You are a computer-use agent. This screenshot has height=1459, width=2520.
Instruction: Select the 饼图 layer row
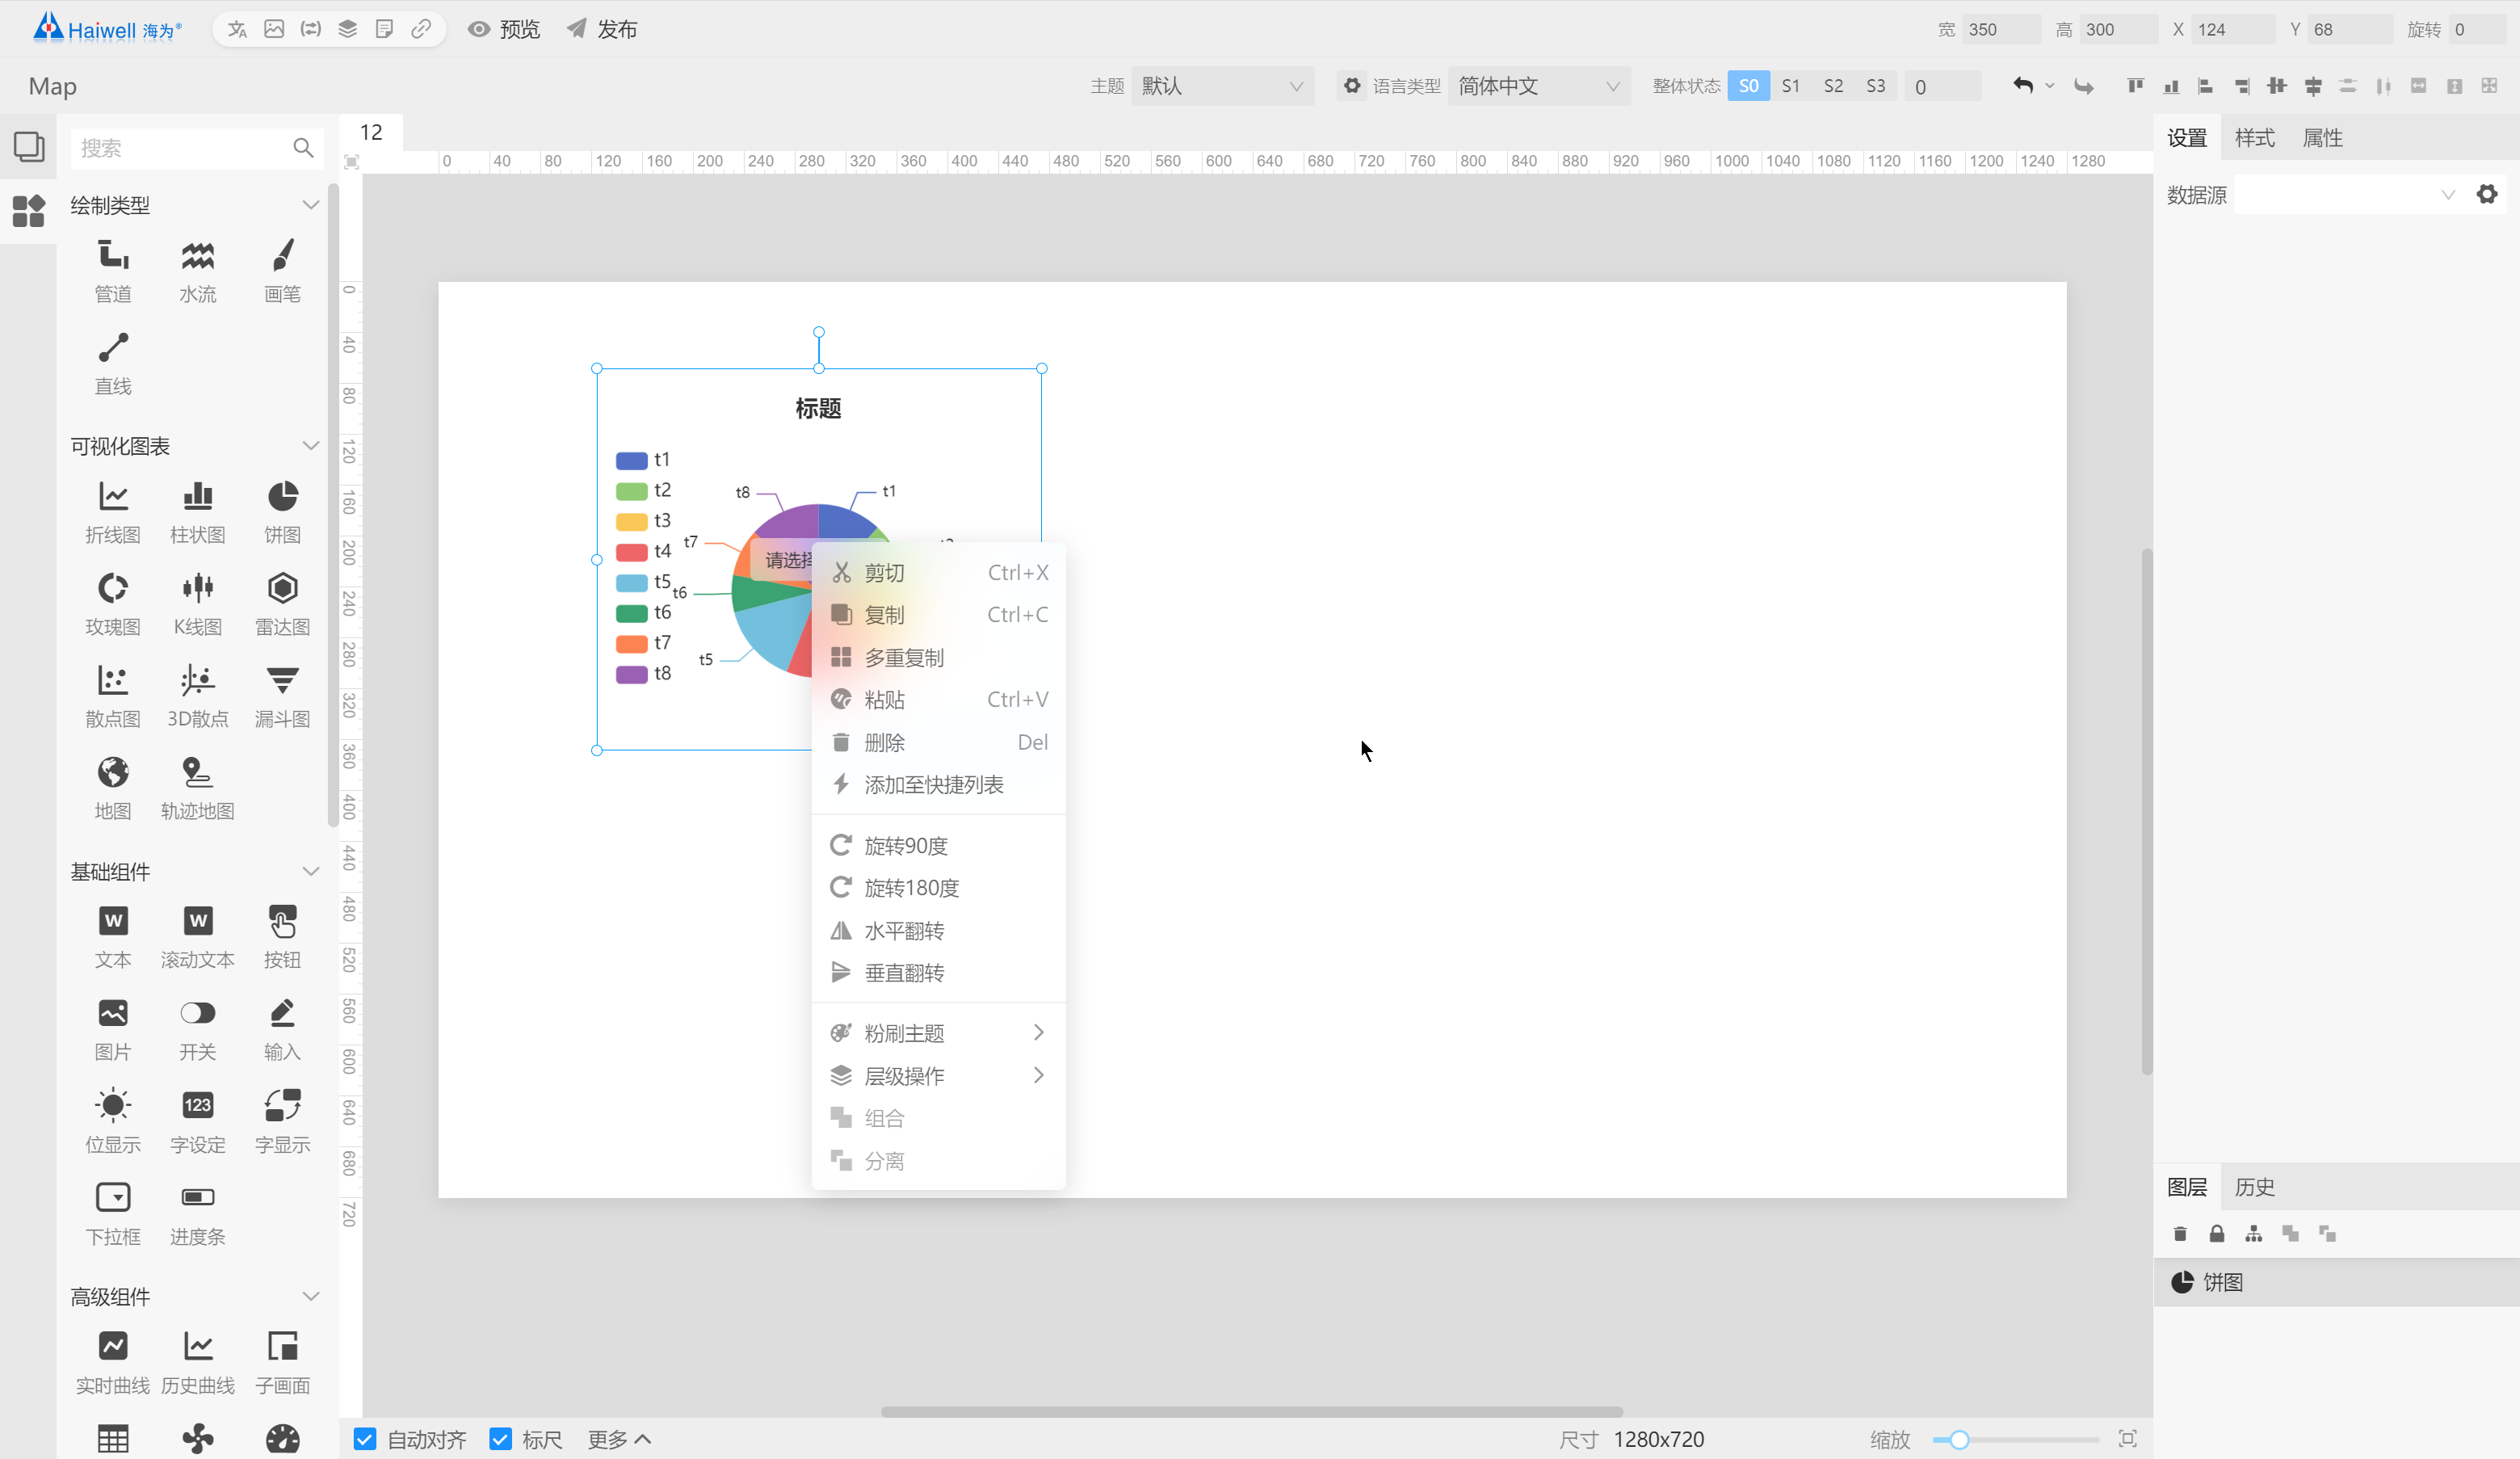(2336, 1282)
